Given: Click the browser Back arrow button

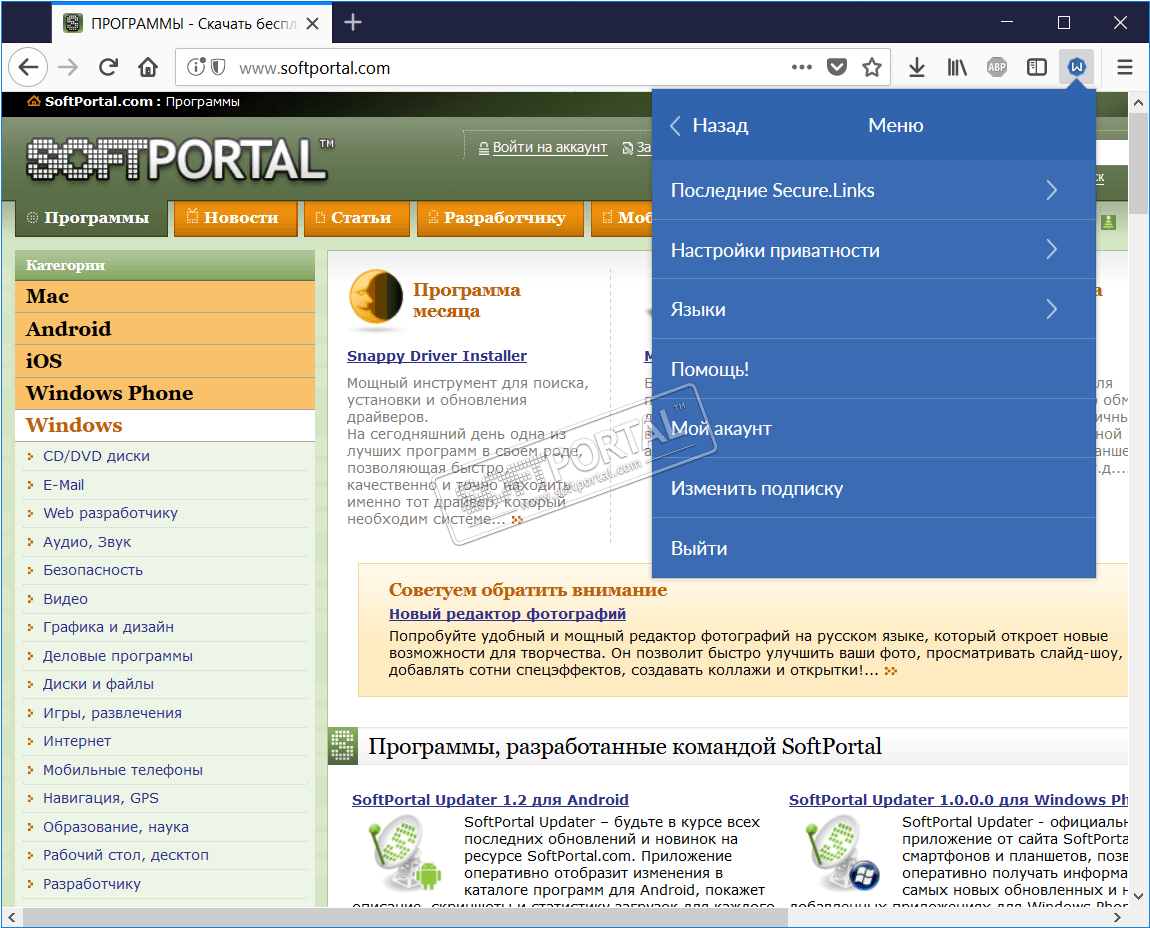Looking at the screenshot, I should click(x=28, y=67).
